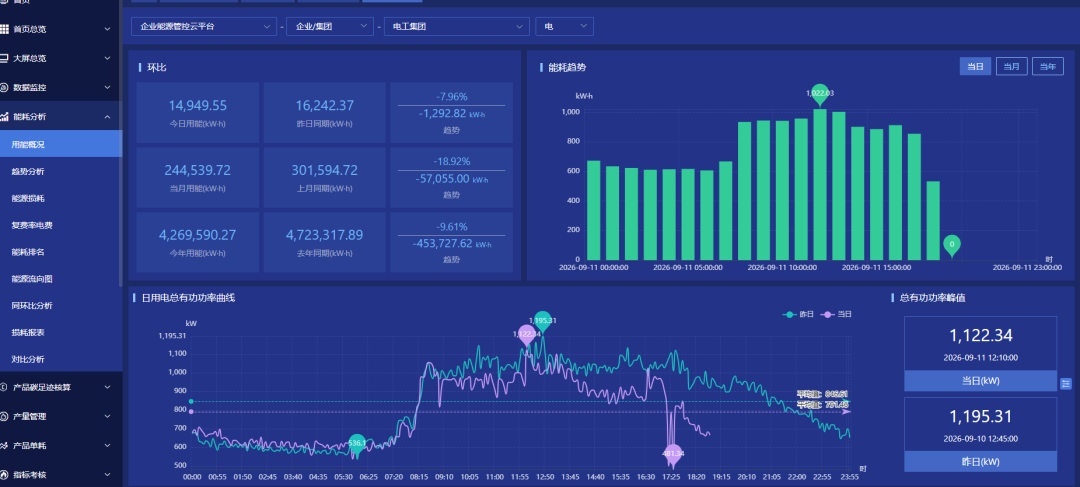Viewport: 1080px width, 487px height.
Task: Switch energy trend to 当日
Action: click(975, 66)
